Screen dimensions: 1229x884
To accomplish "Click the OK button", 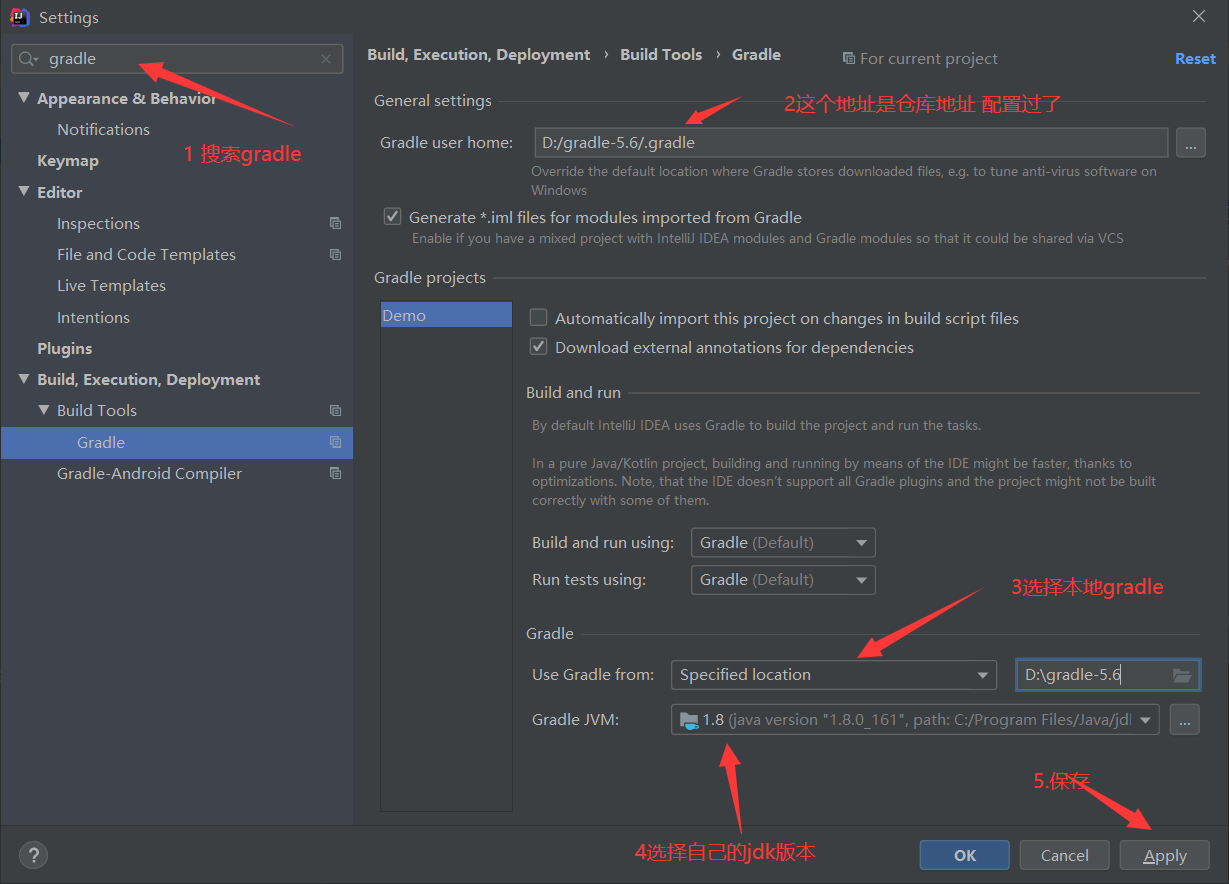I will (965, 855).
